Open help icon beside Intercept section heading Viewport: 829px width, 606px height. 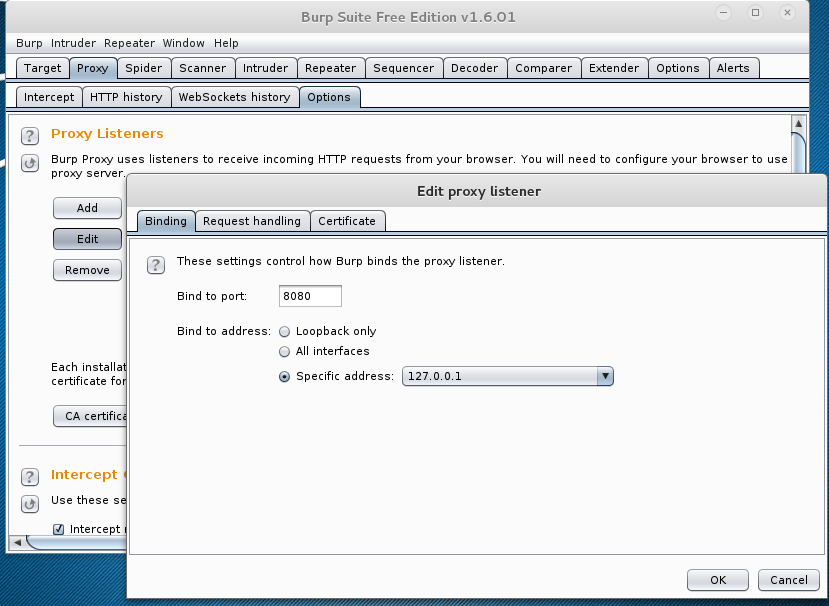(30, 477)
